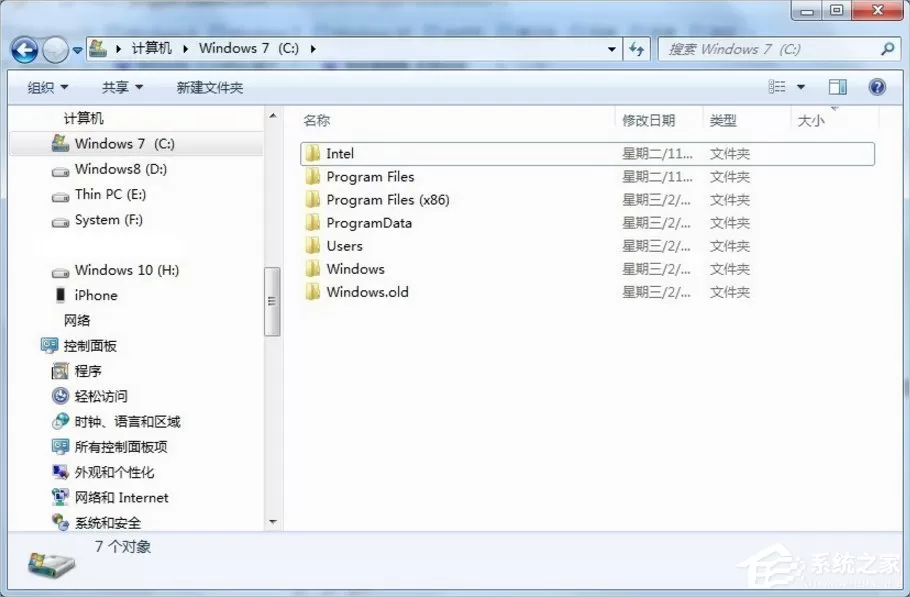Open 控制面板 in the navigation pane

pyautogui.click(x=79, y=346)
